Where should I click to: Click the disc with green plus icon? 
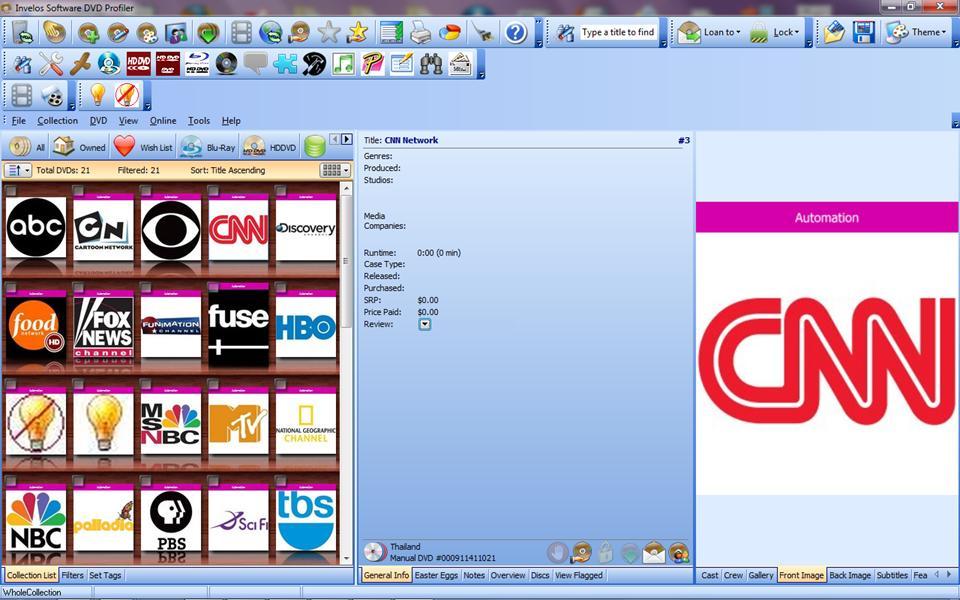[88, 32]
